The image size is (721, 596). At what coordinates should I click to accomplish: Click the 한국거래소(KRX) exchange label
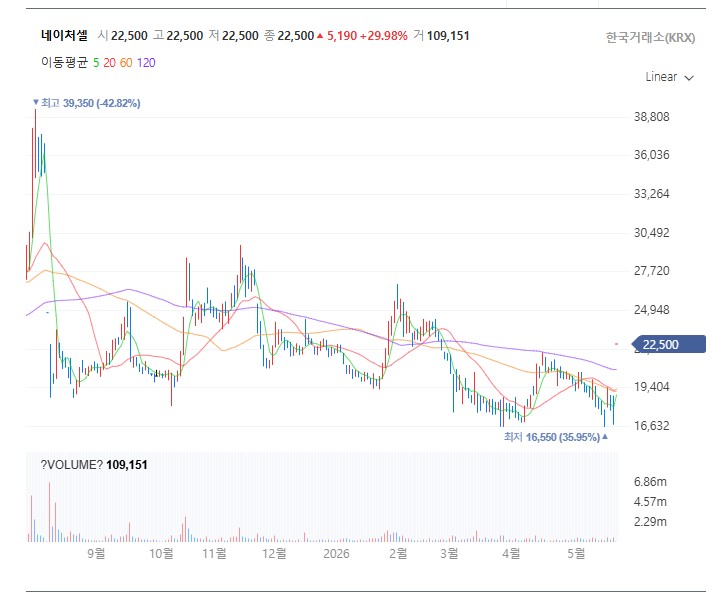[650, 38]
